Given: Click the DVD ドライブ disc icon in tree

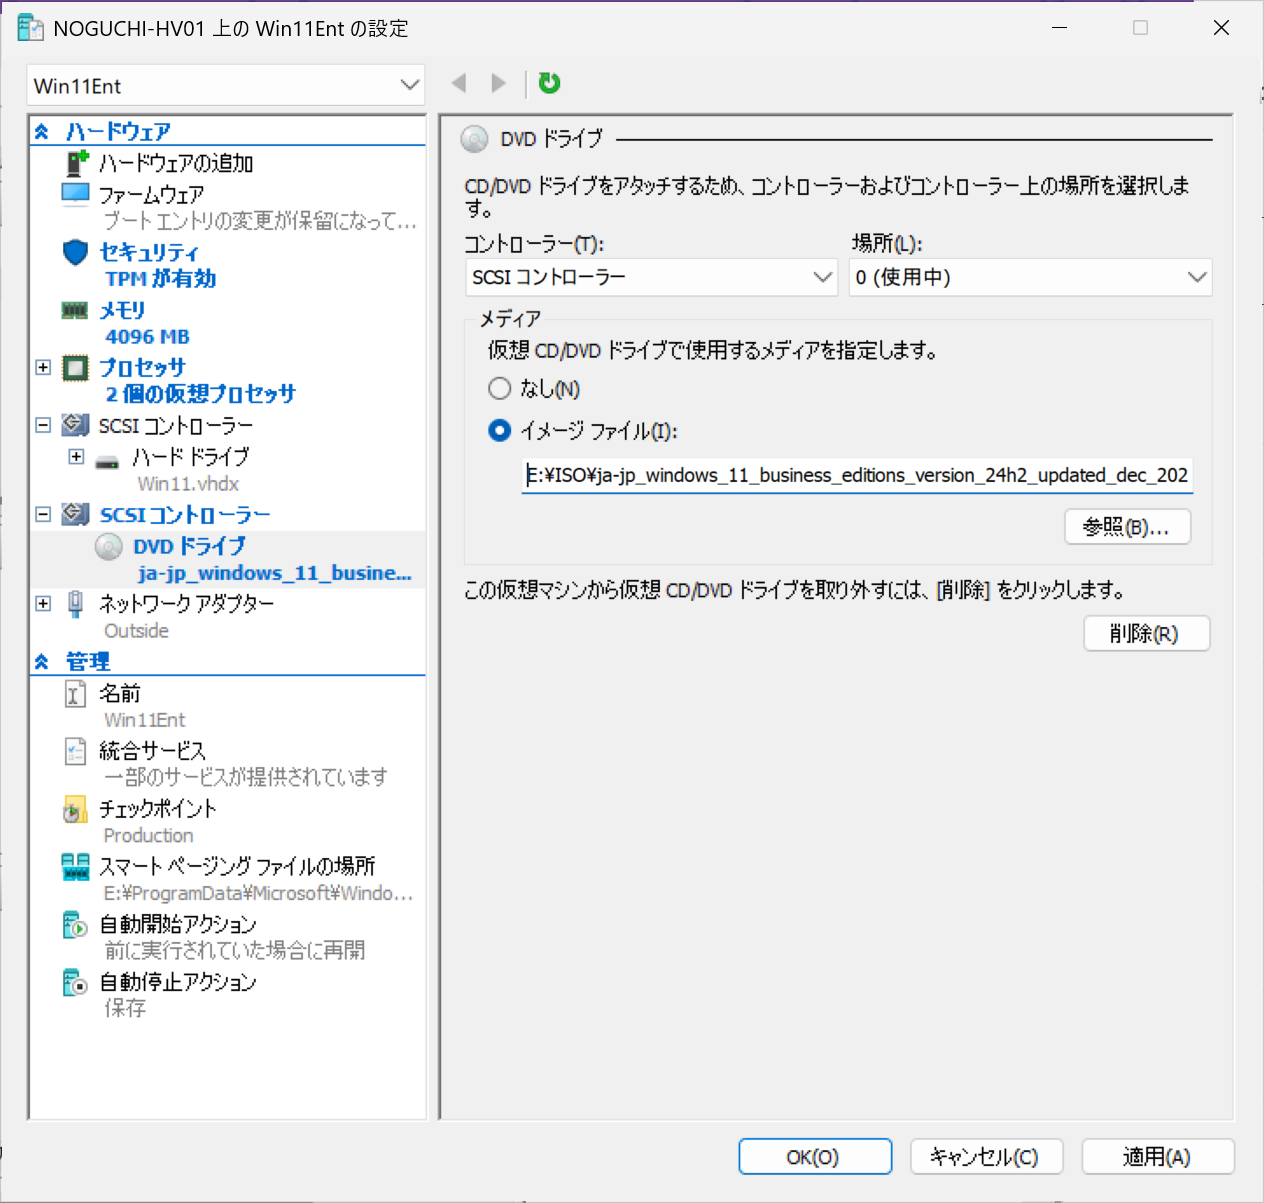Looking at the screenshot, I should (x=109, y=547).
